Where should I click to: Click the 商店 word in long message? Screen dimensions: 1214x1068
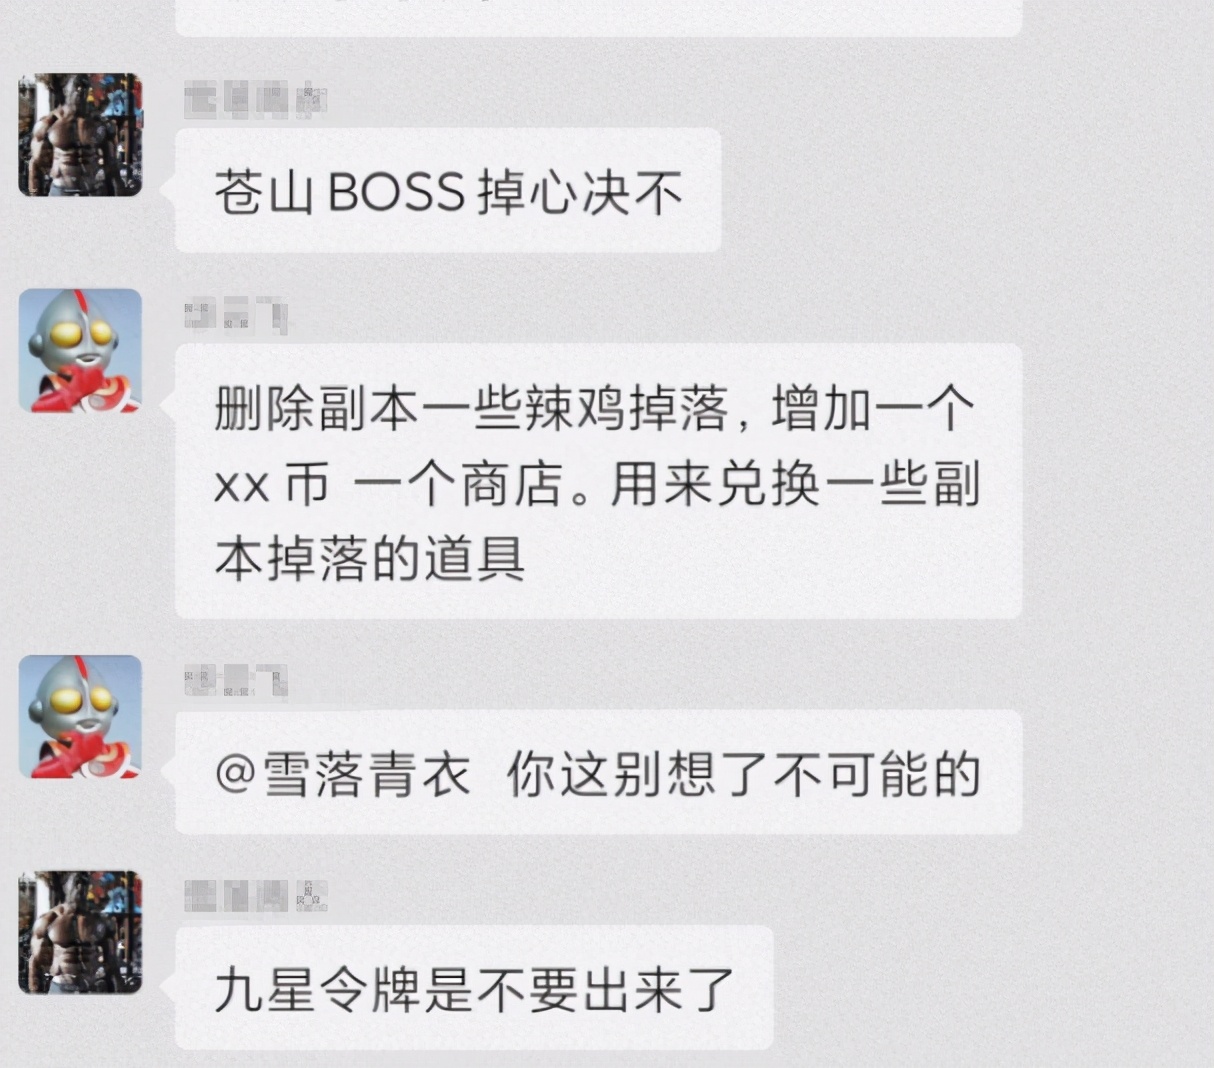click(x=511, y=485)
